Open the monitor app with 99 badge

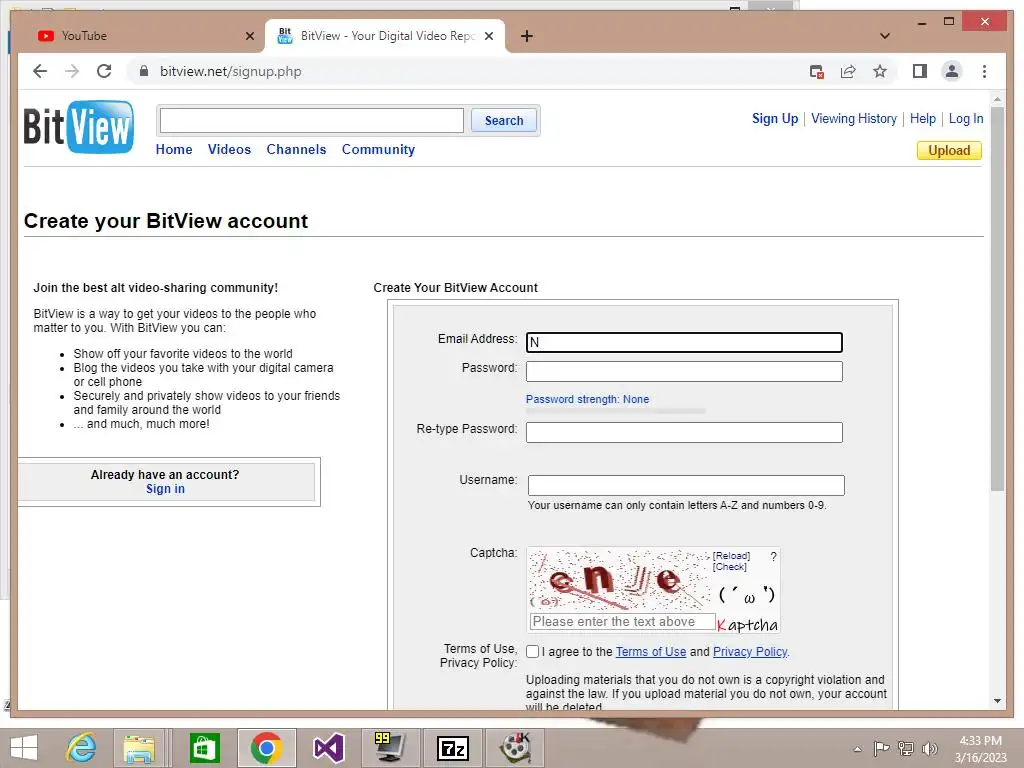click(390, 748)
